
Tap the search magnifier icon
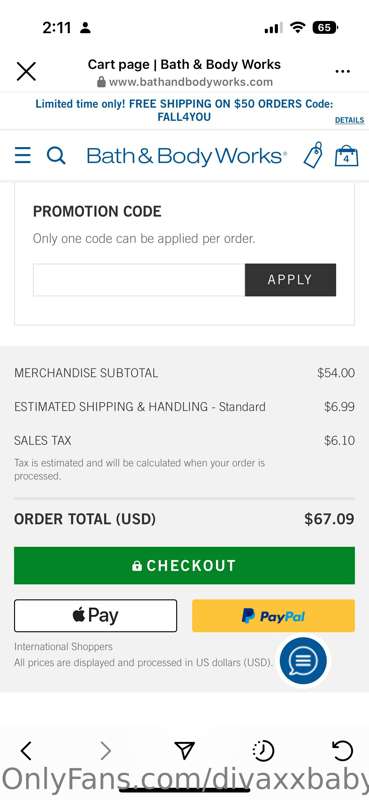pos(56,155)
